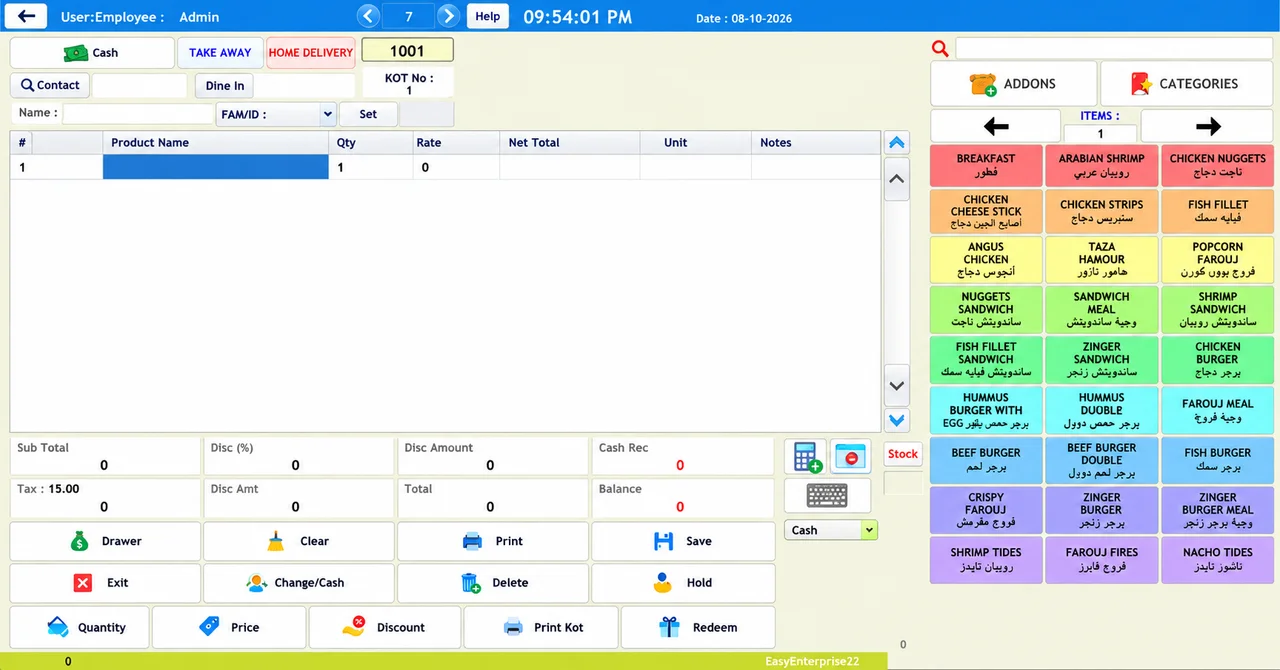Open Help

tap(487, 16)
